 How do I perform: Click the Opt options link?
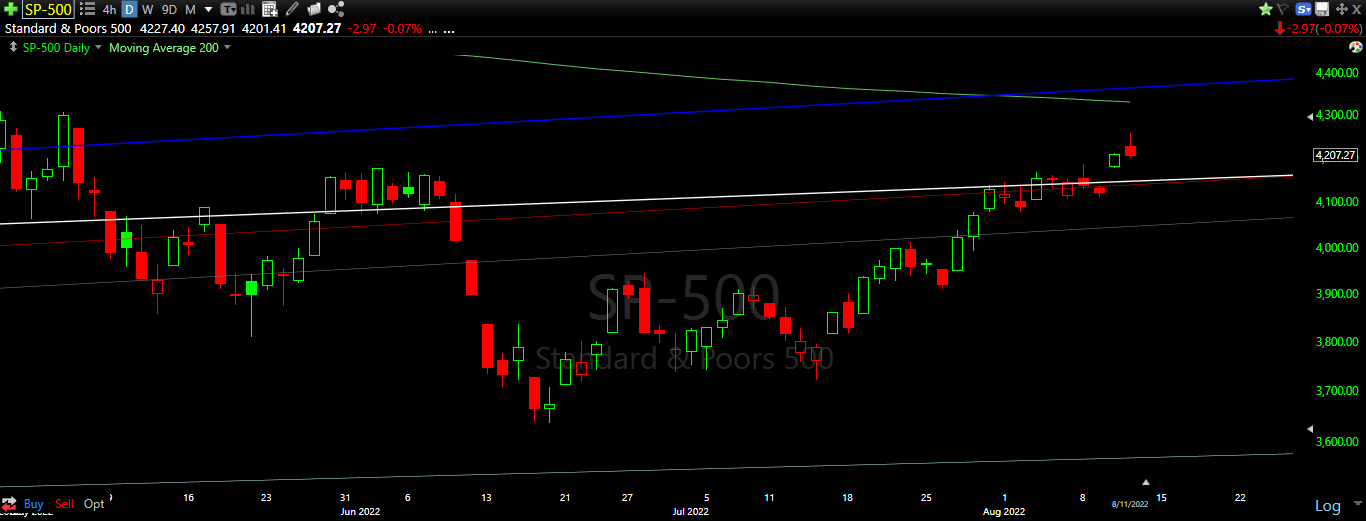95,504
